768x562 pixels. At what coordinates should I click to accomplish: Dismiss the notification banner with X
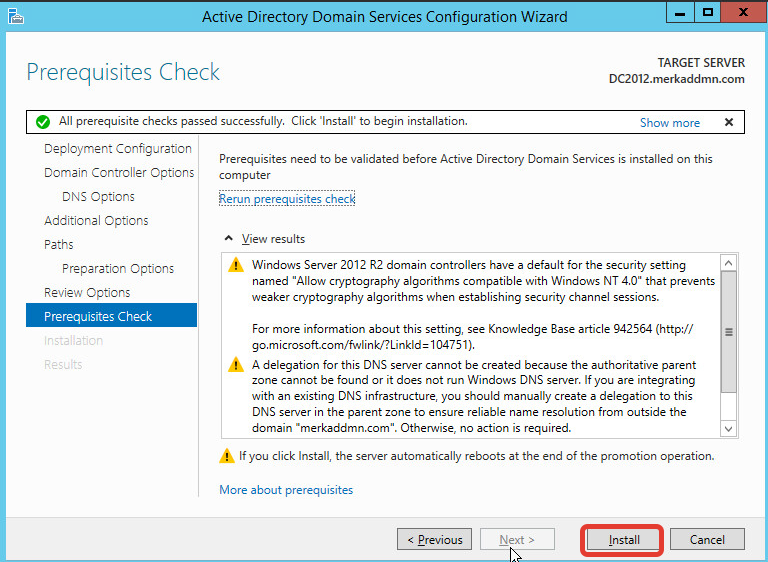pyautogui.click(x=729, y=122)
